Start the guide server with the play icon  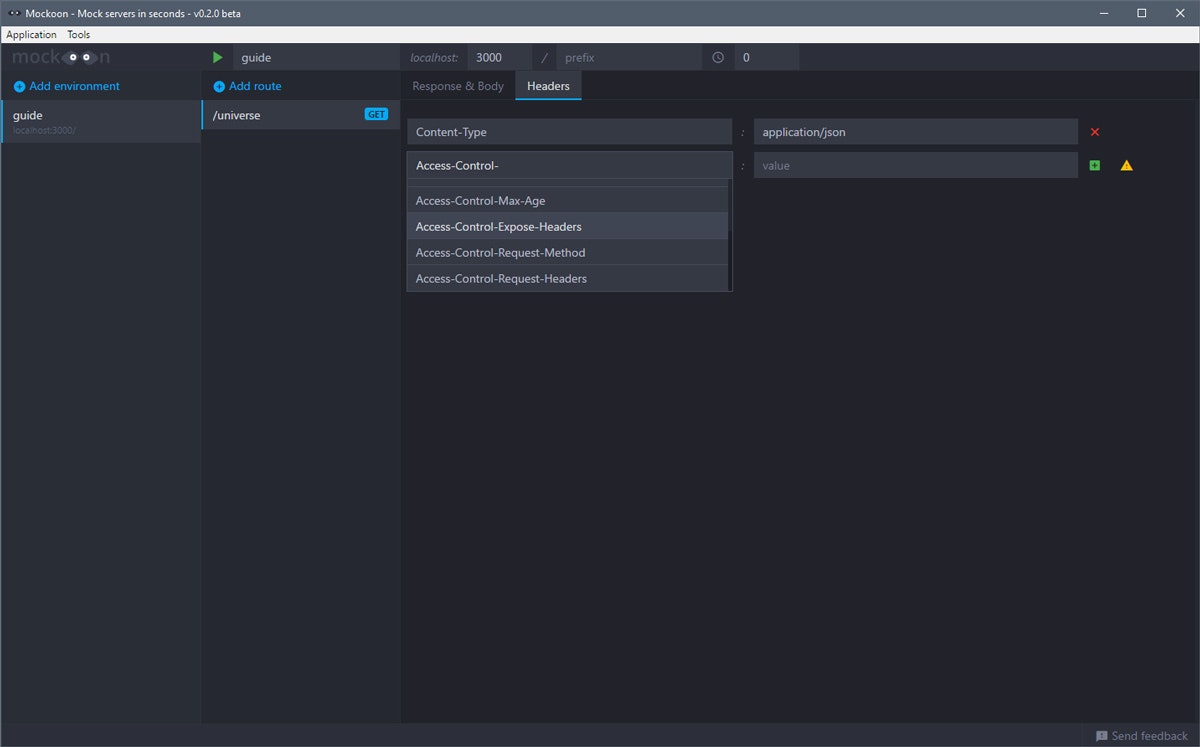click(218, 58)
